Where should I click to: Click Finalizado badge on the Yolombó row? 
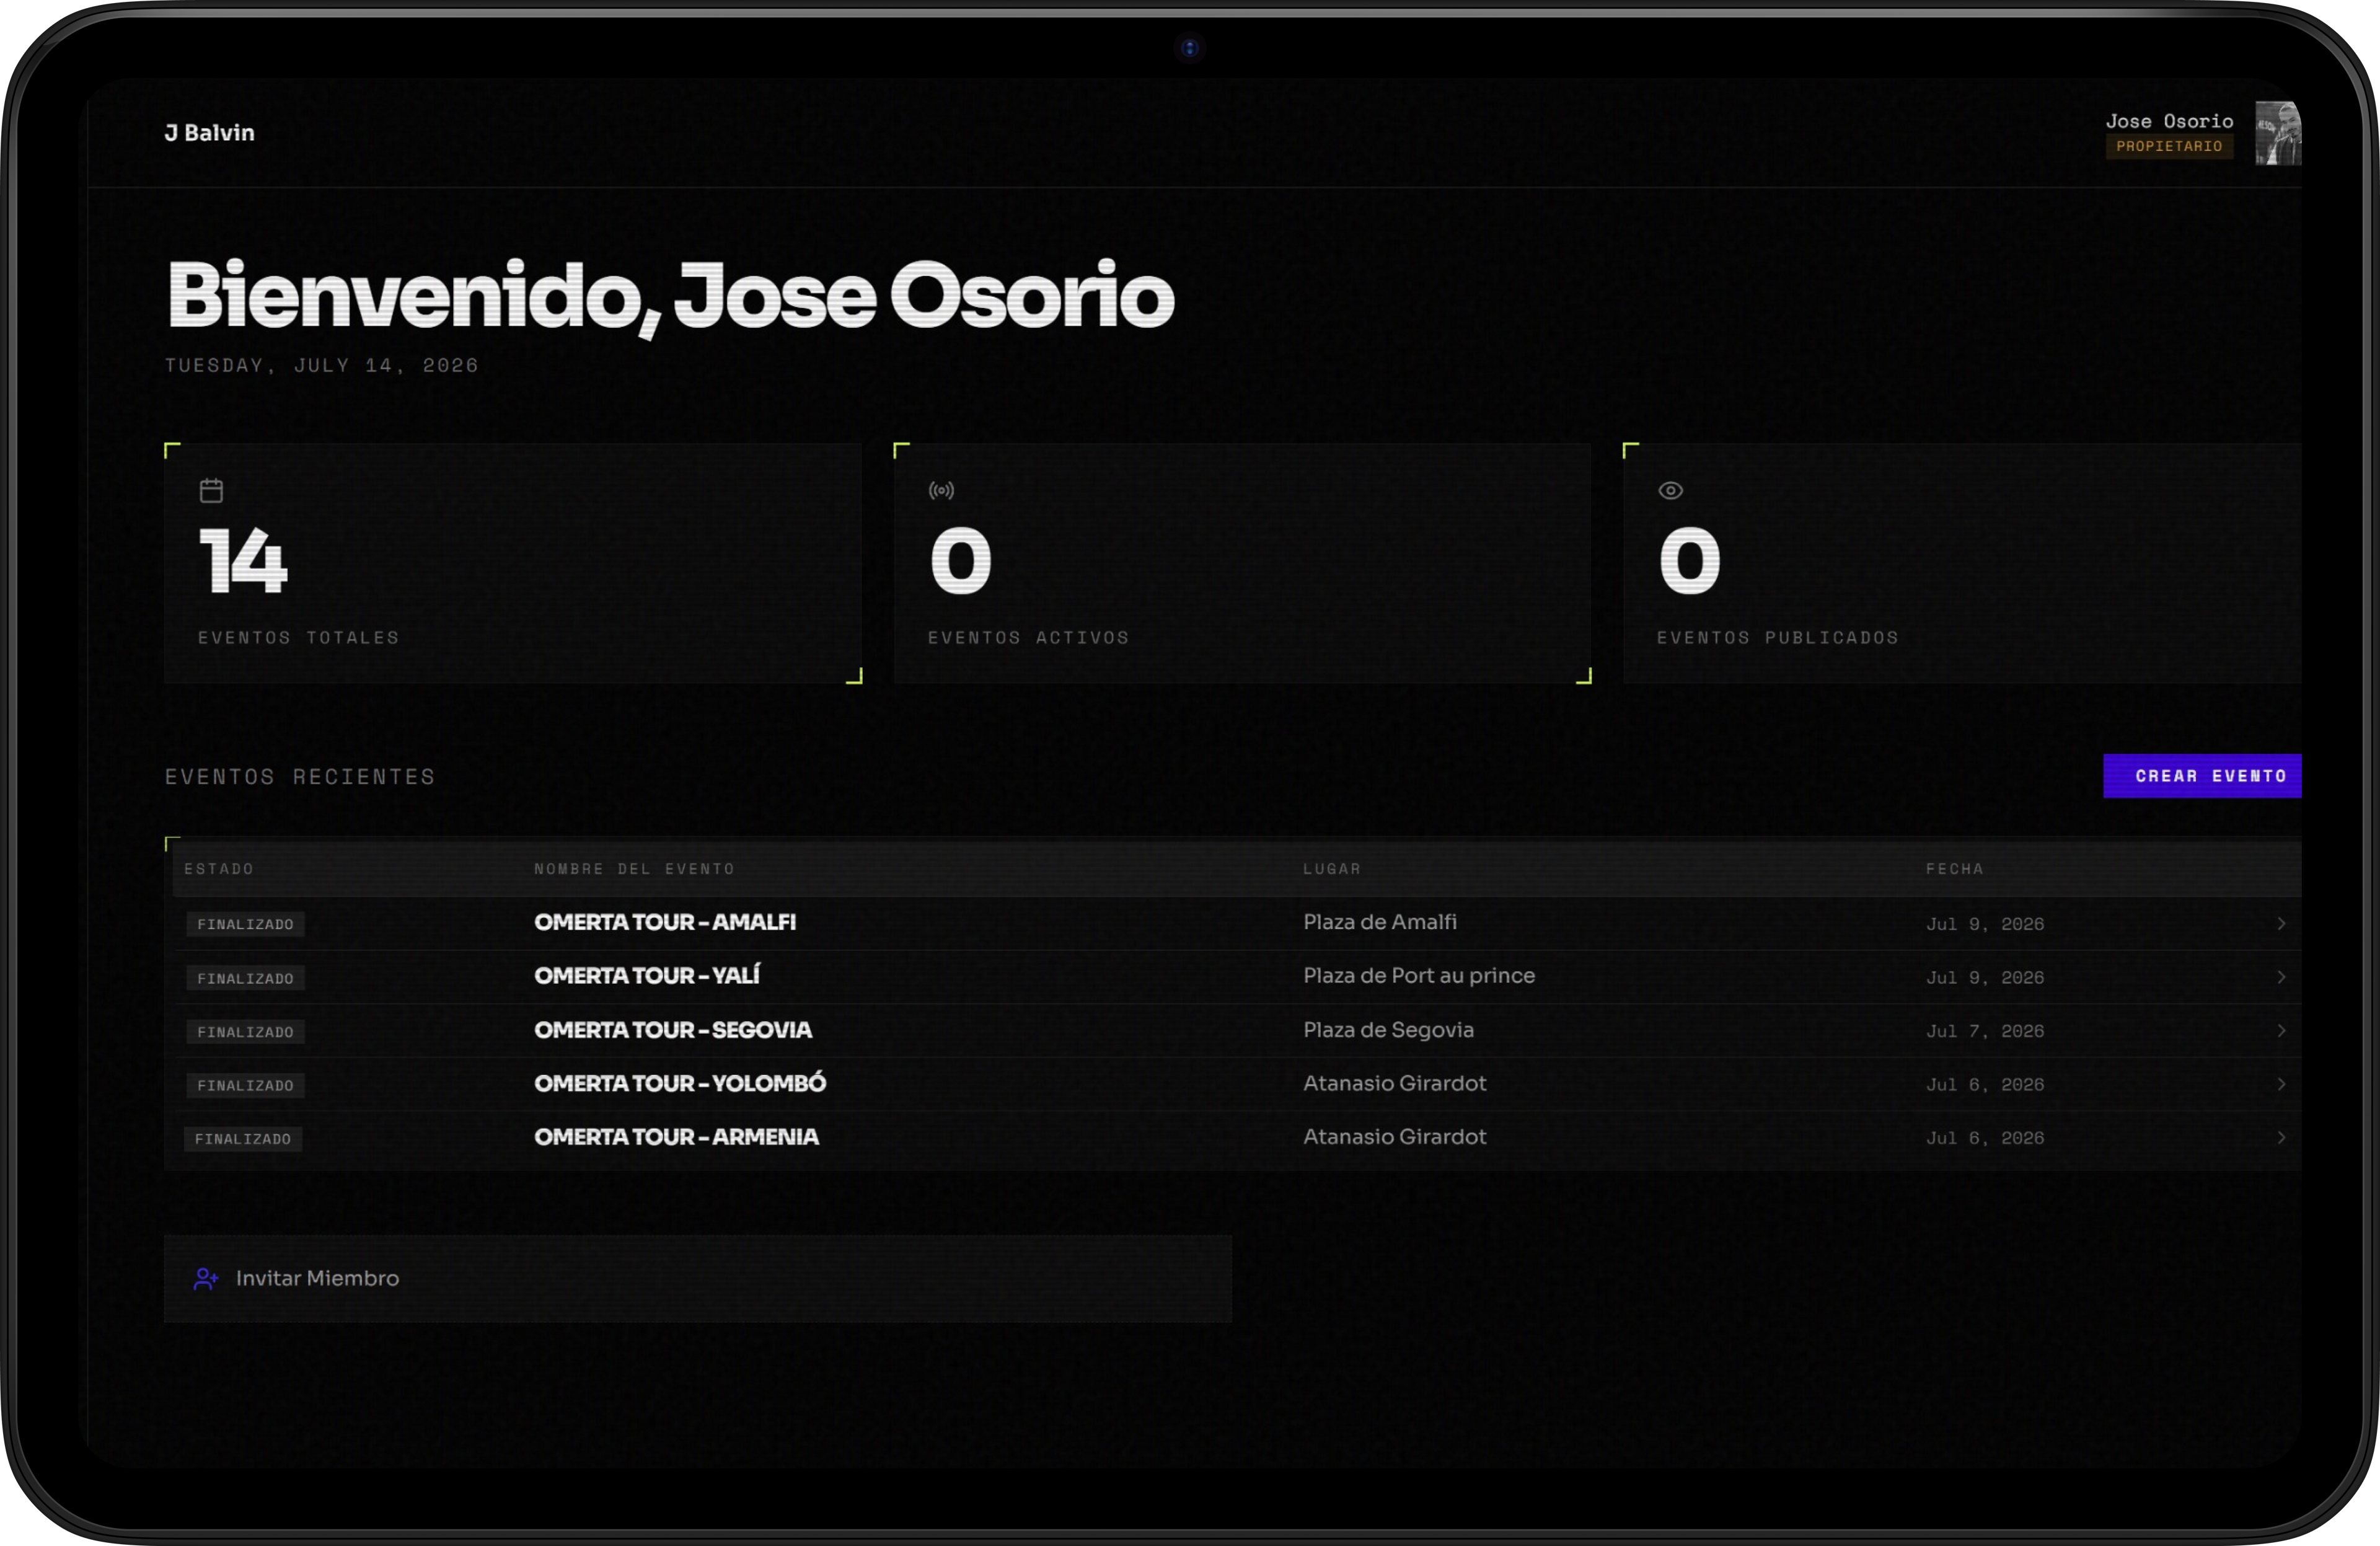[x=245, y=1085]
